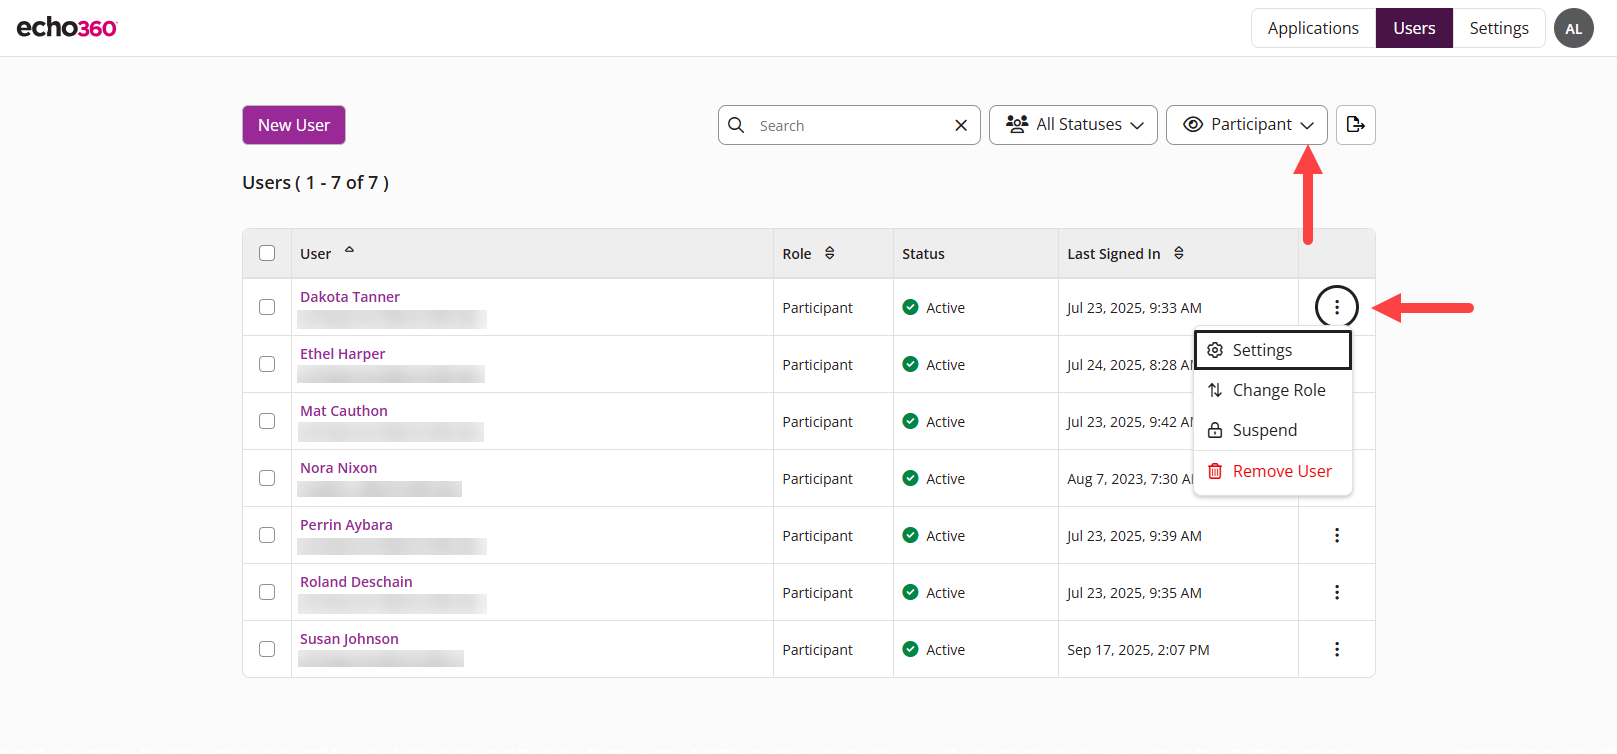Screen dimensions: 1617x754
Task: Open the three-dot menu for Dakota Tanner
Action: (x=1336, y=307)
